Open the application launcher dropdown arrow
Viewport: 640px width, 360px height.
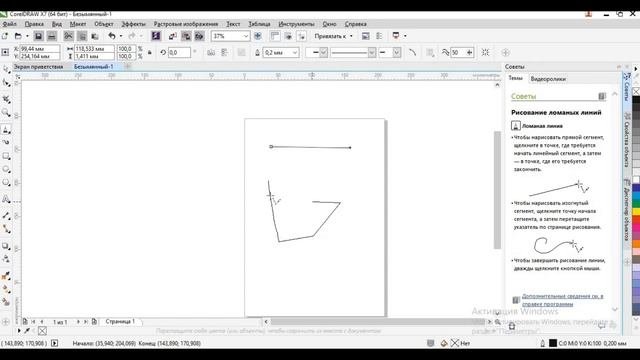(405, 36)
